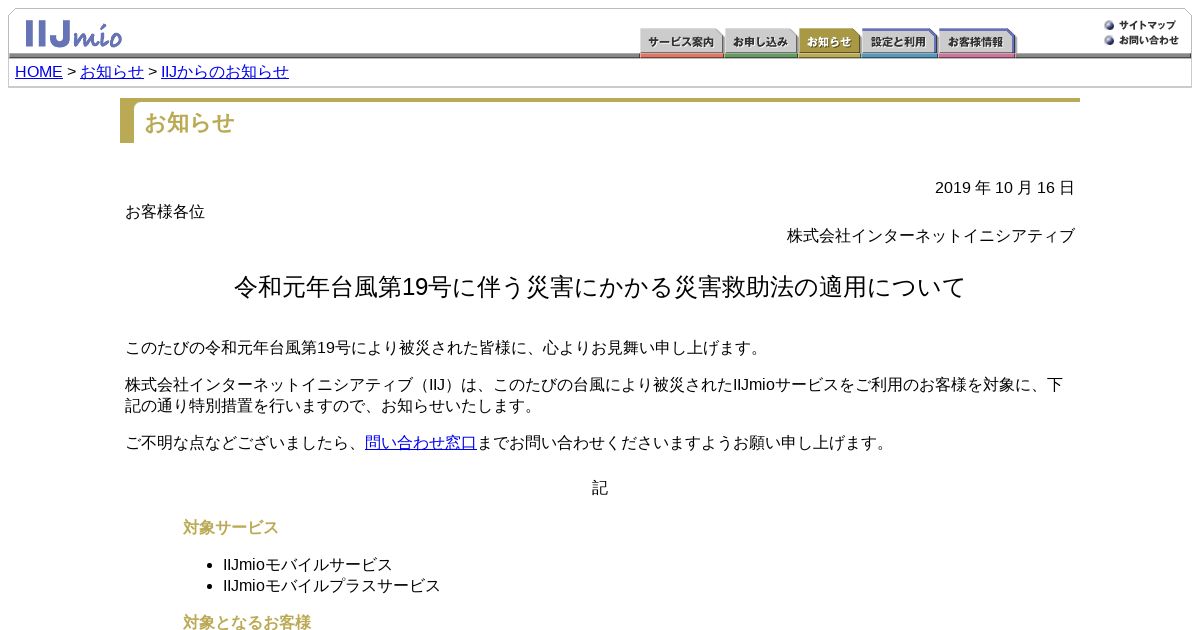Click the お知らせ breadcrumb link

112,72
